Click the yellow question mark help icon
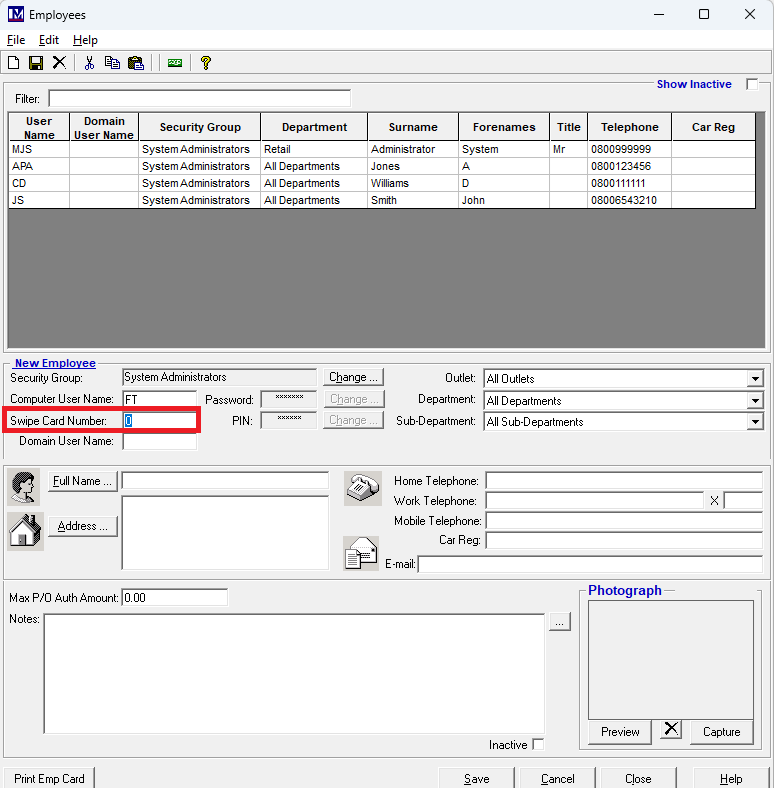 pyautogui.click(x=206, y=62)
